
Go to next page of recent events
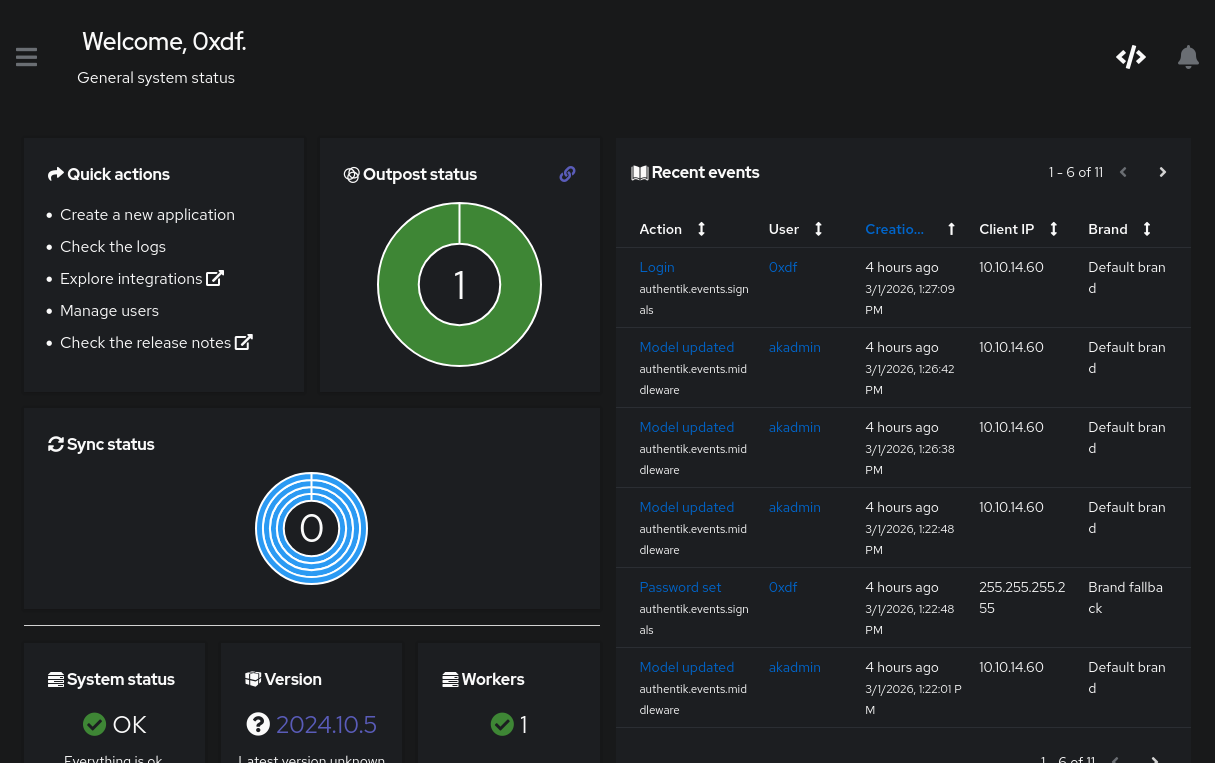pyautogui.click(x=1162, y=172)
